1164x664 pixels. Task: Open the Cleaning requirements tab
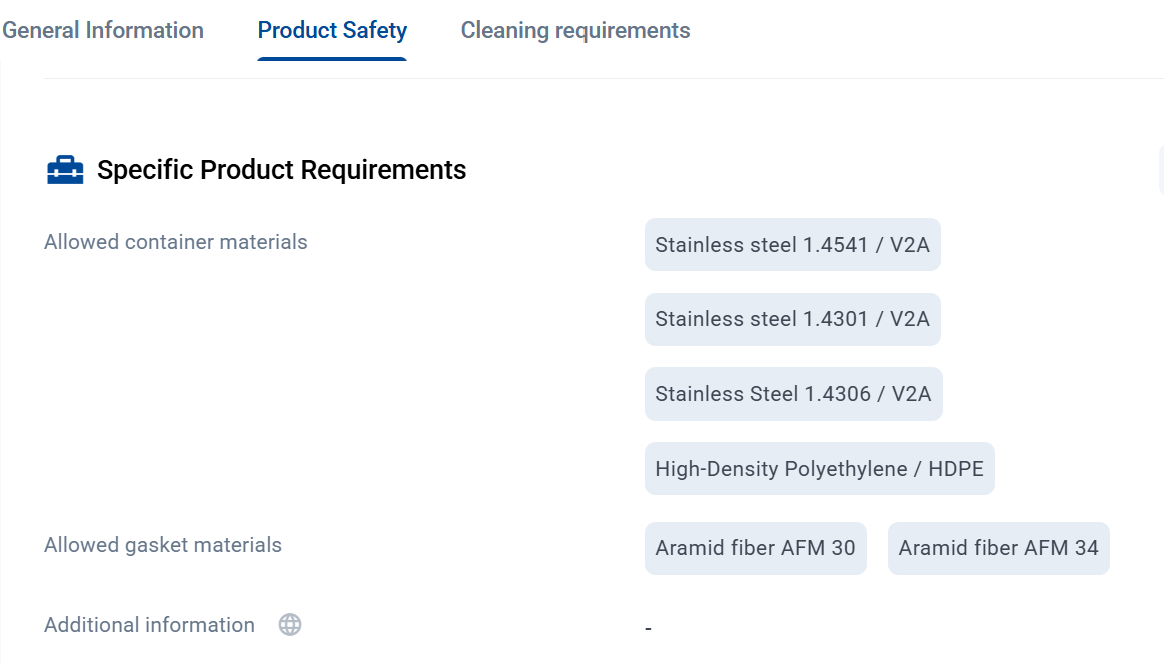coord(575,30)
